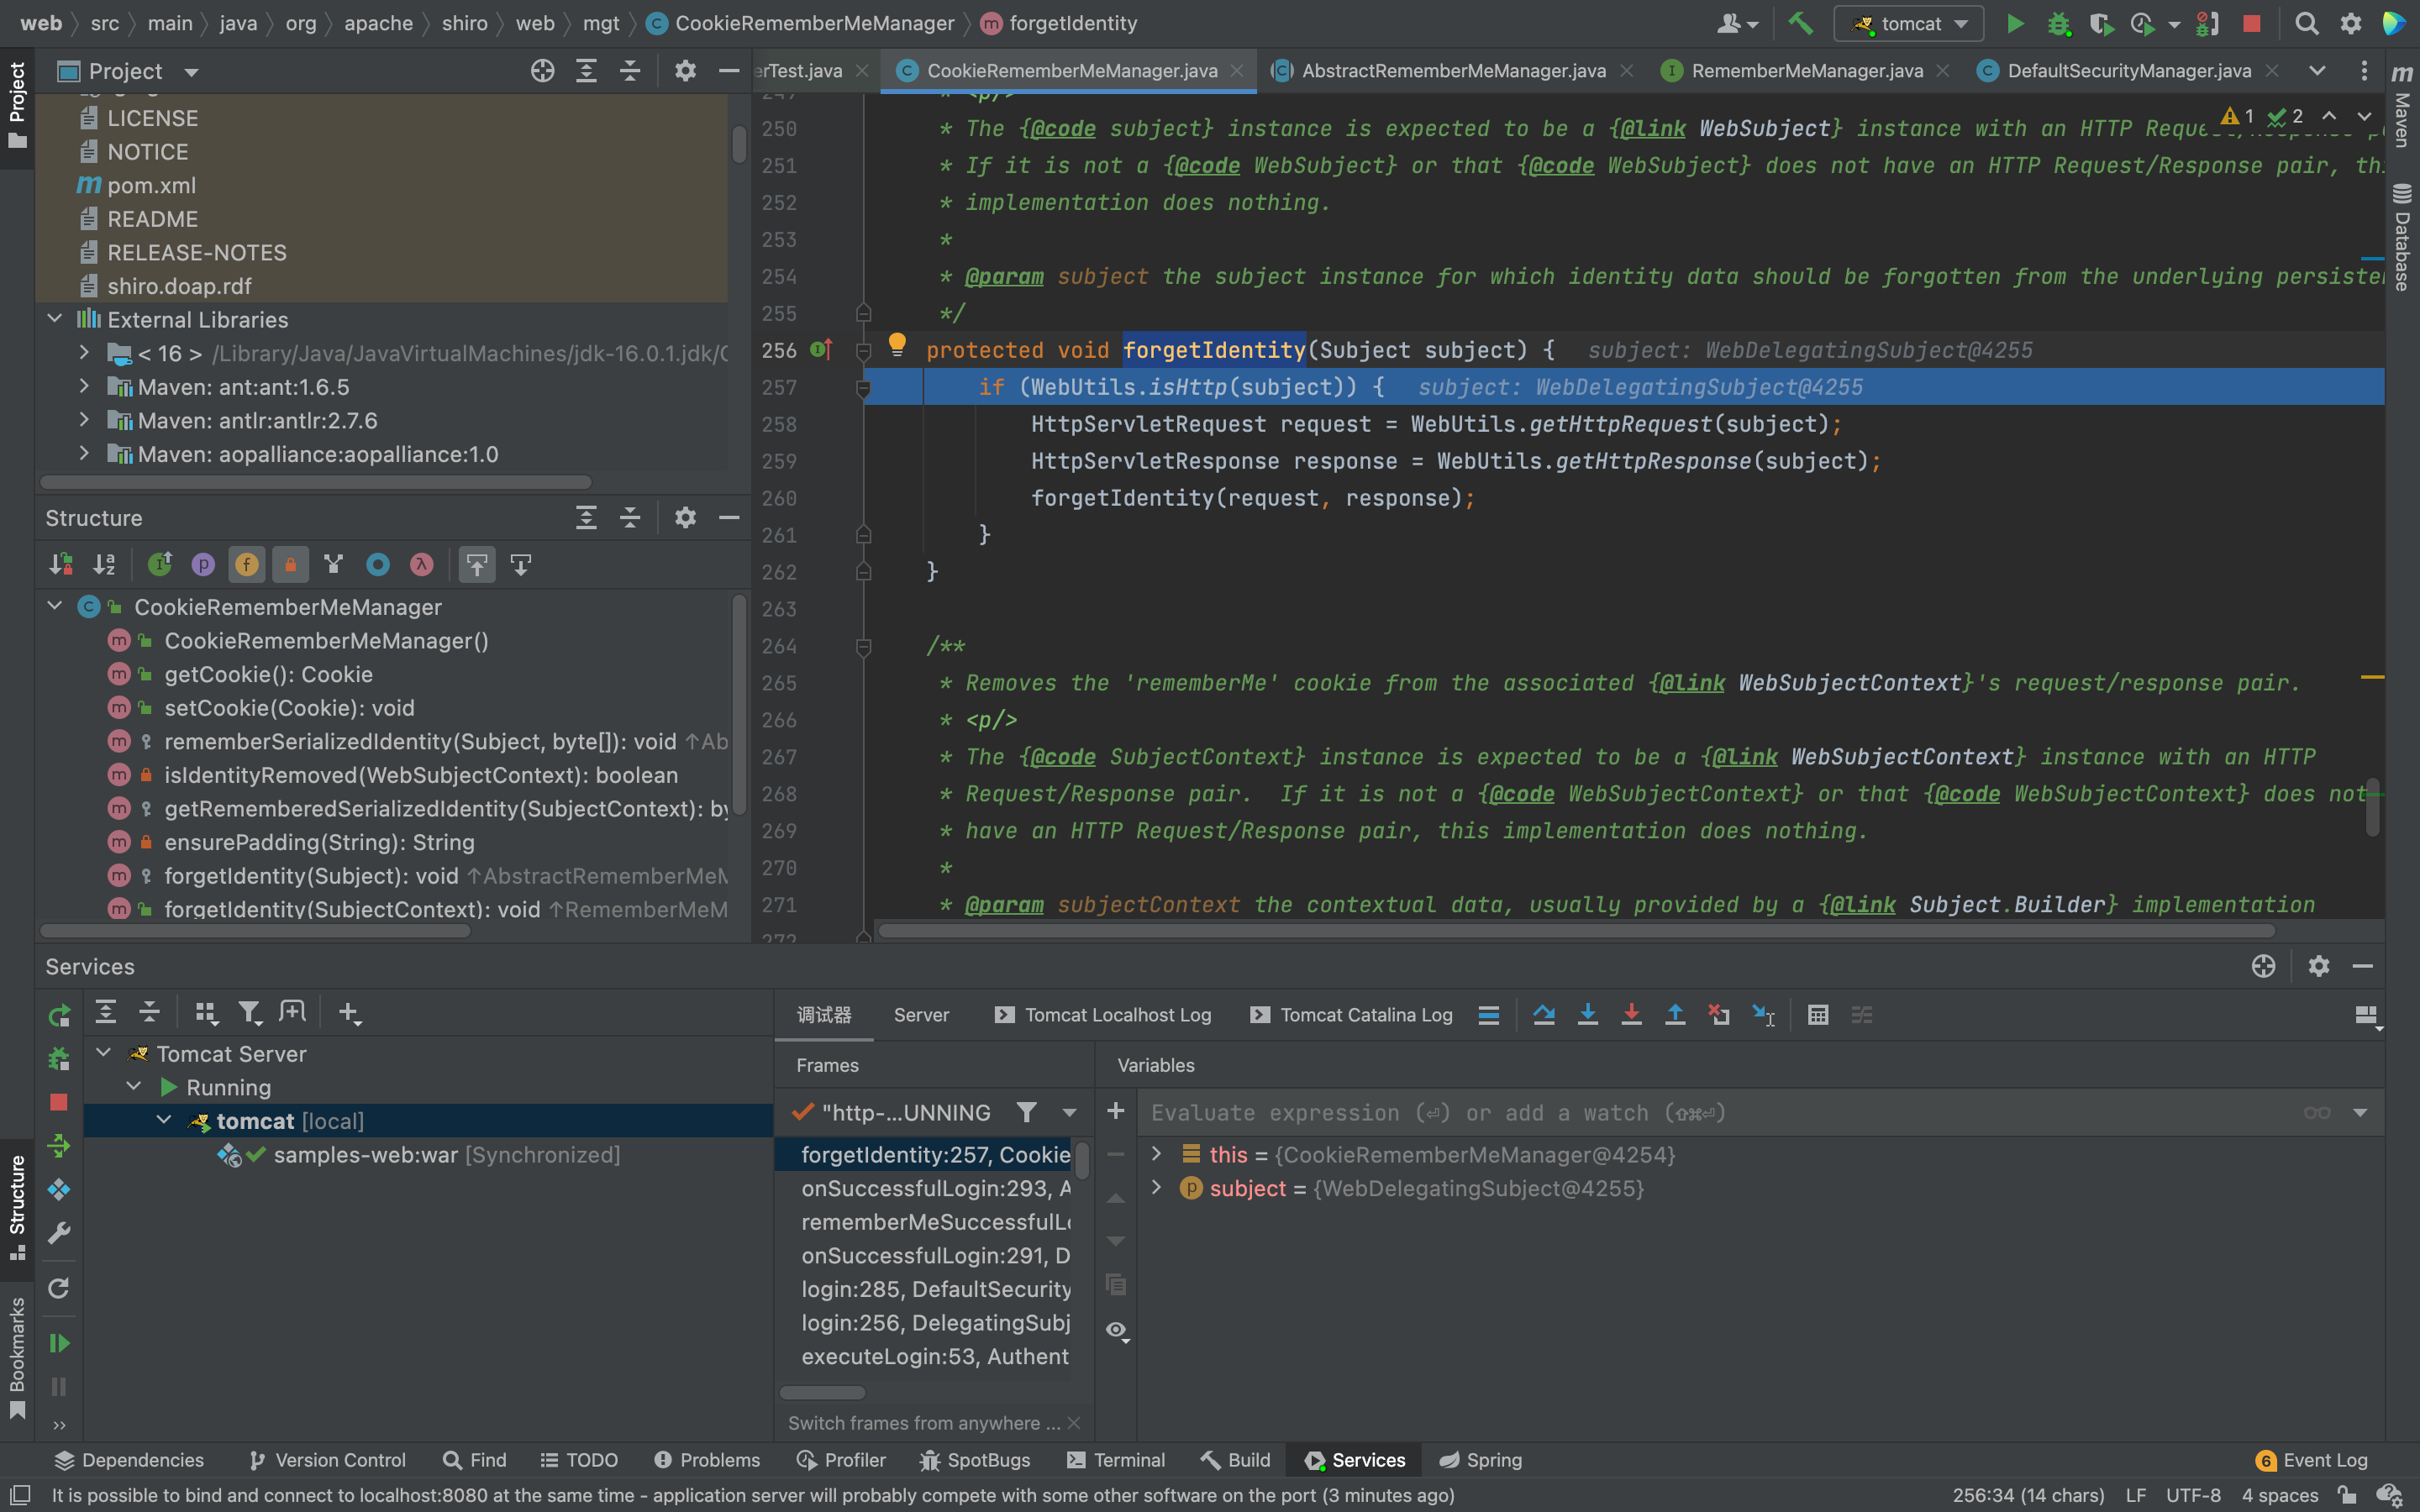This screenshot has width=2420, height=1512.
Task: Open Terminal tool window
Action: 1116,1460
